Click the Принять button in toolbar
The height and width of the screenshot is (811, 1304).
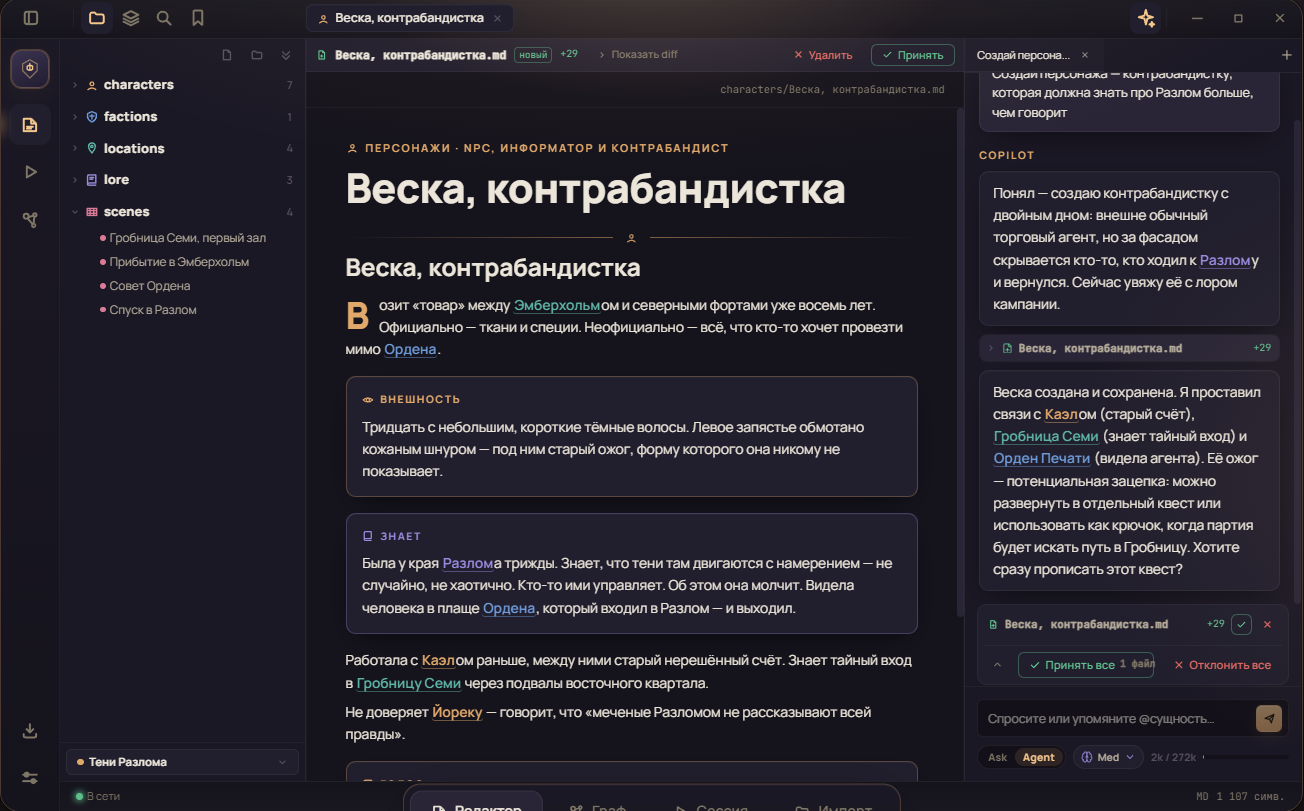(x=912, y=55)
